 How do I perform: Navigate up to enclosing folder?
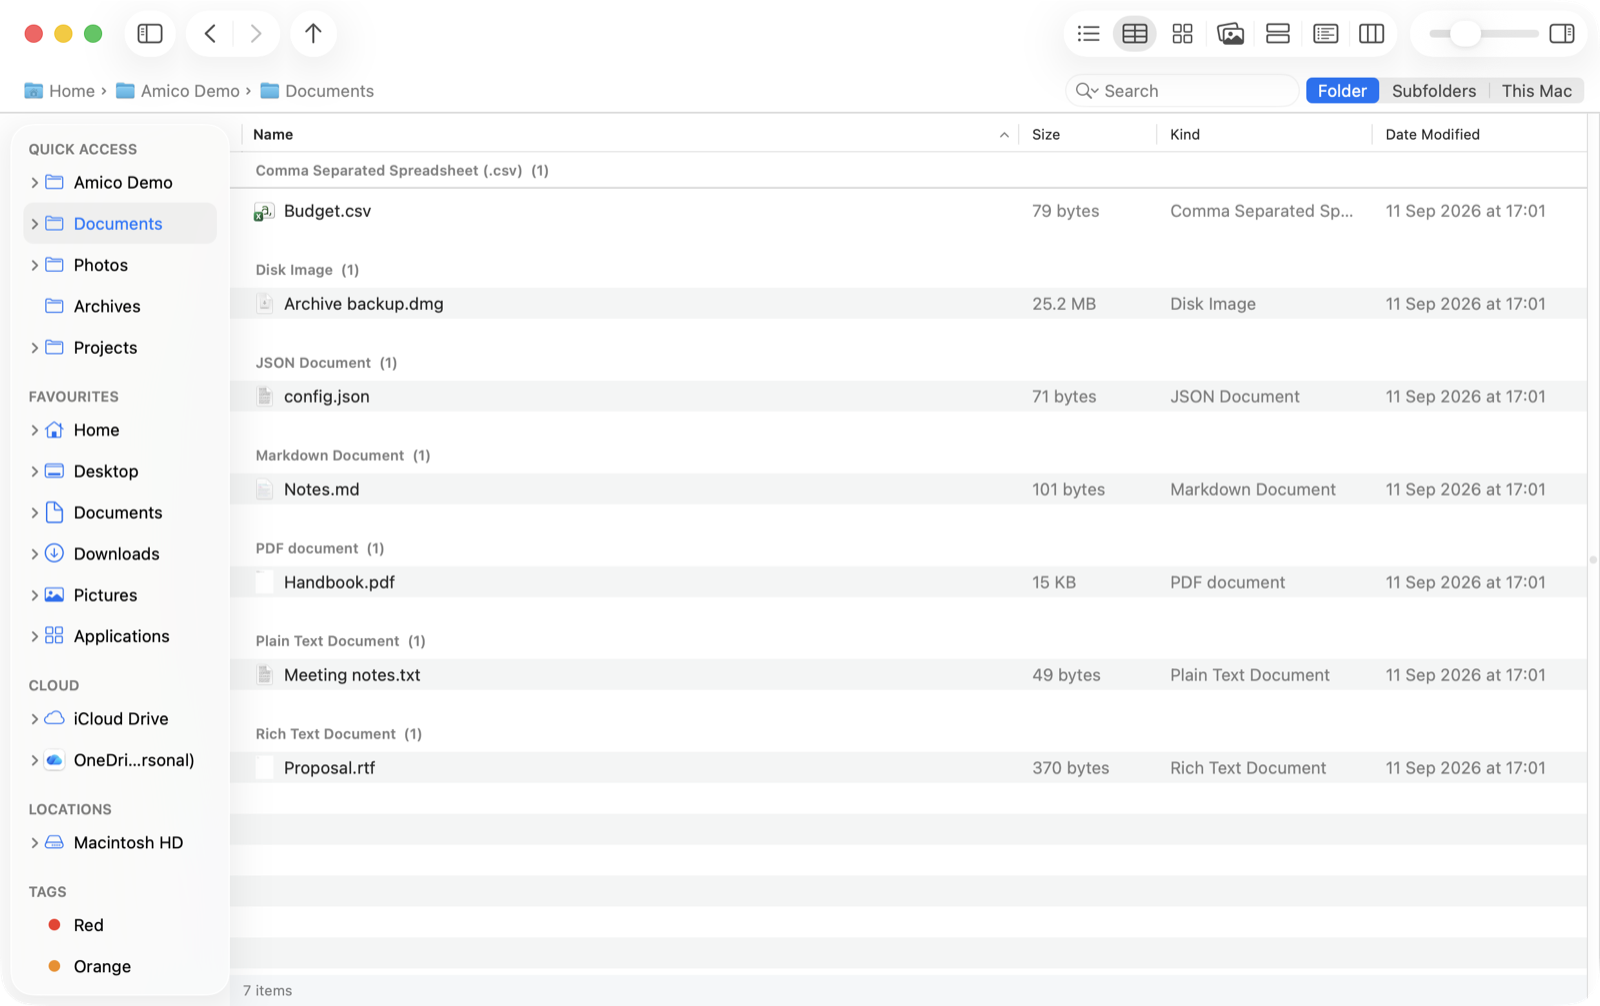pos(313,34)
